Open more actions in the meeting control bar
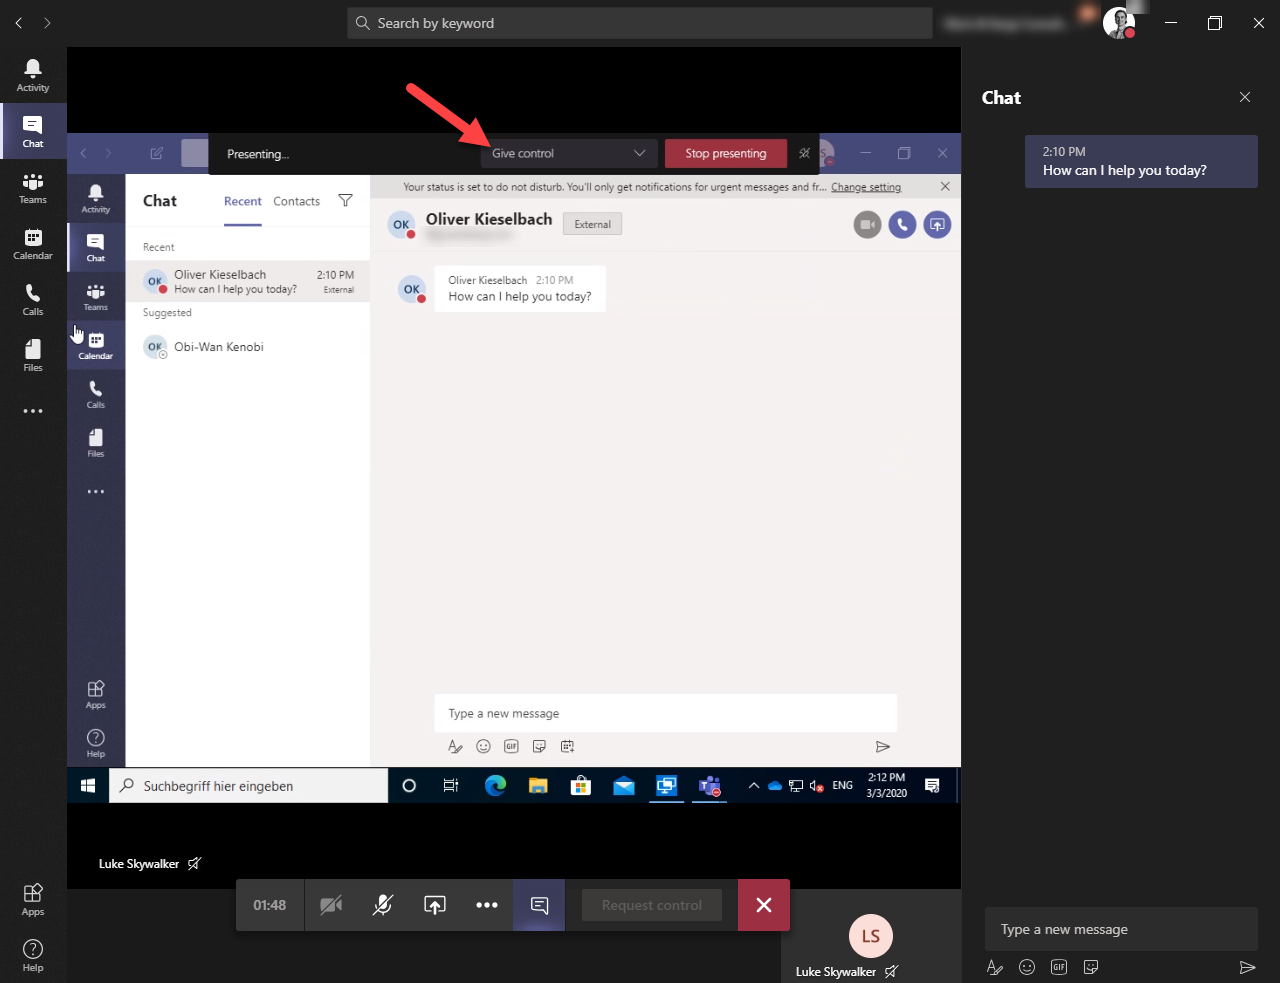1280x983 pixels. pyautogui.click(x=487, y=905)
